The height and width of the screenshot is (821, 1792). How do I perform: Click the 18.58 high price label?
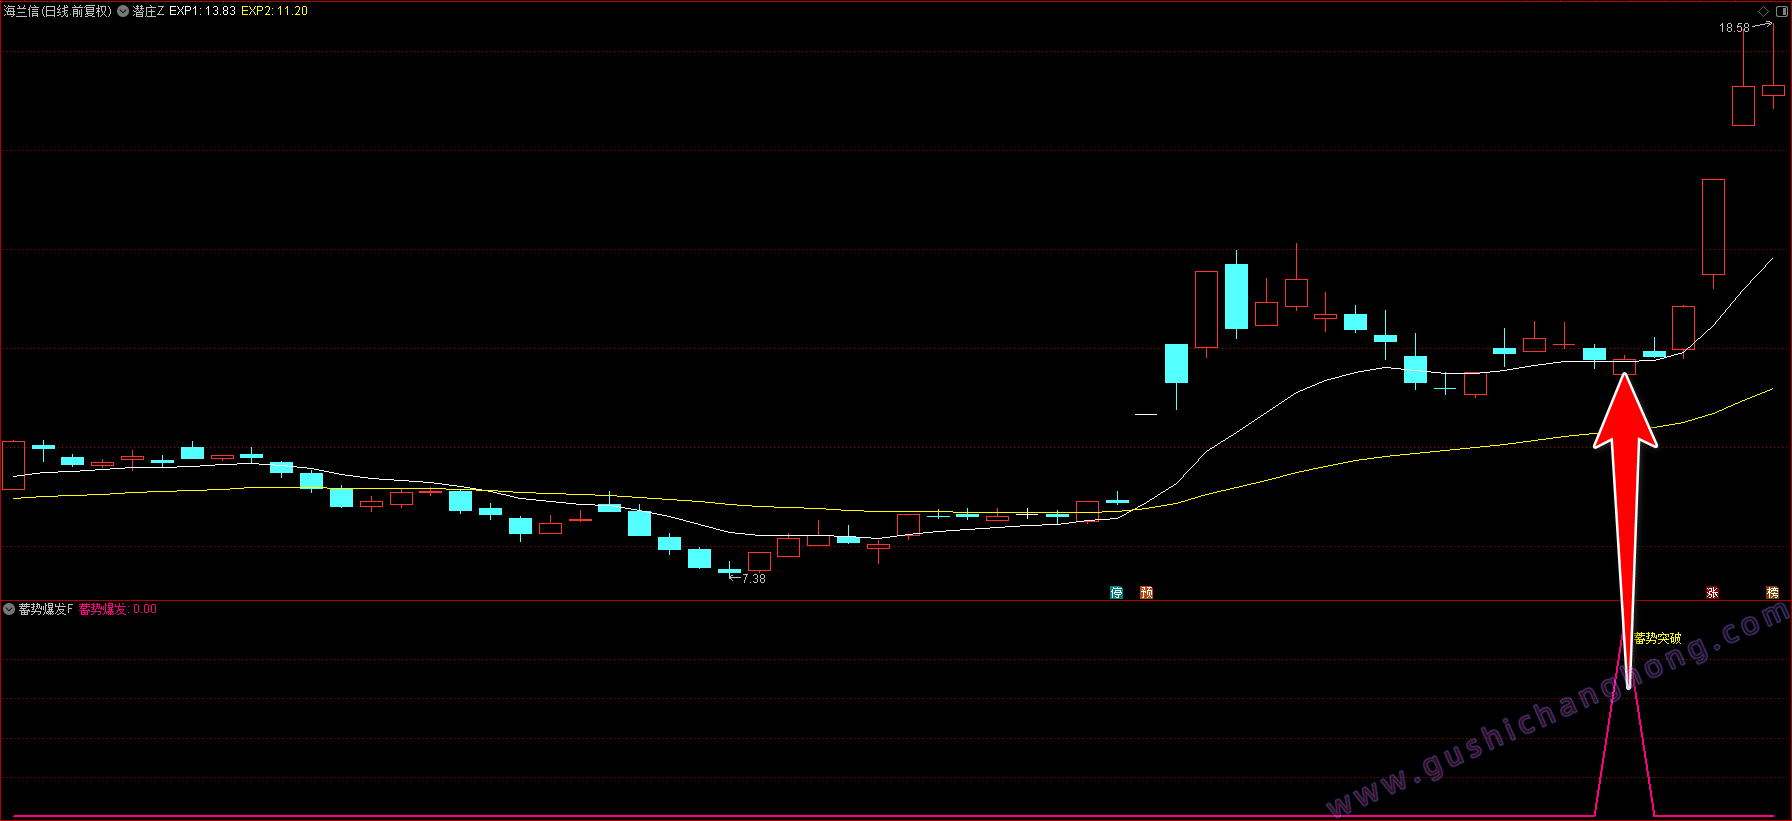(1734, 28)
